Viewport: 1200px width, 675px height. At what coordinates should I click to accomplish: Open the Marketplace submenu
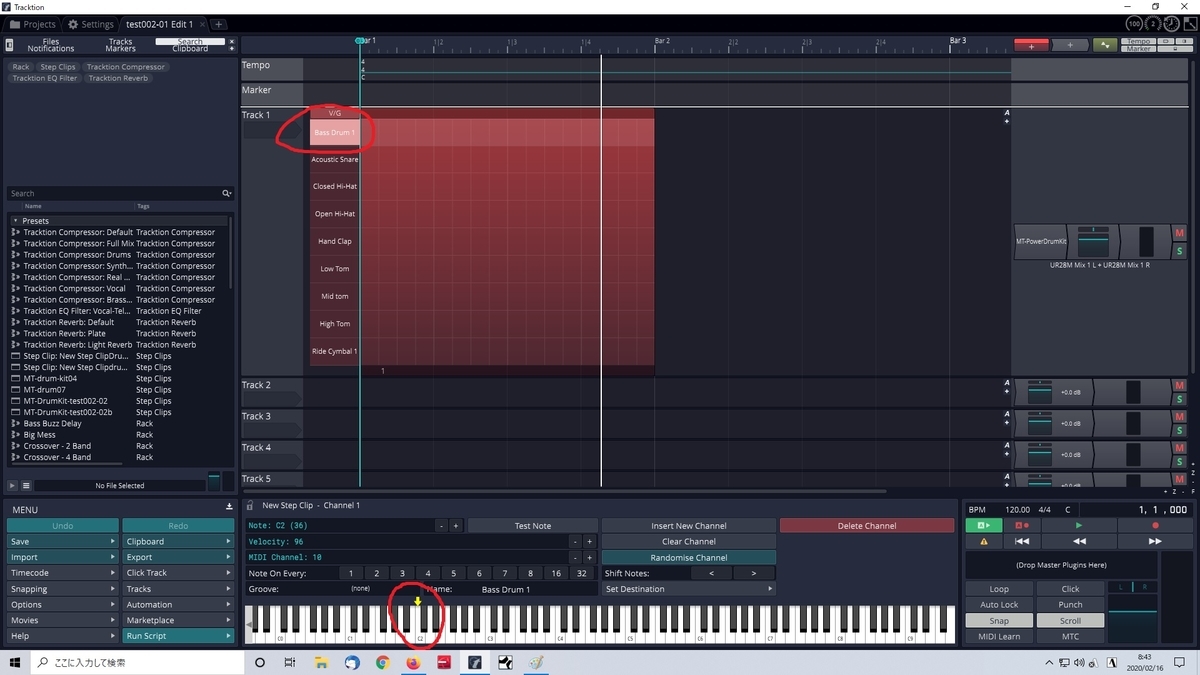(177, 620)
